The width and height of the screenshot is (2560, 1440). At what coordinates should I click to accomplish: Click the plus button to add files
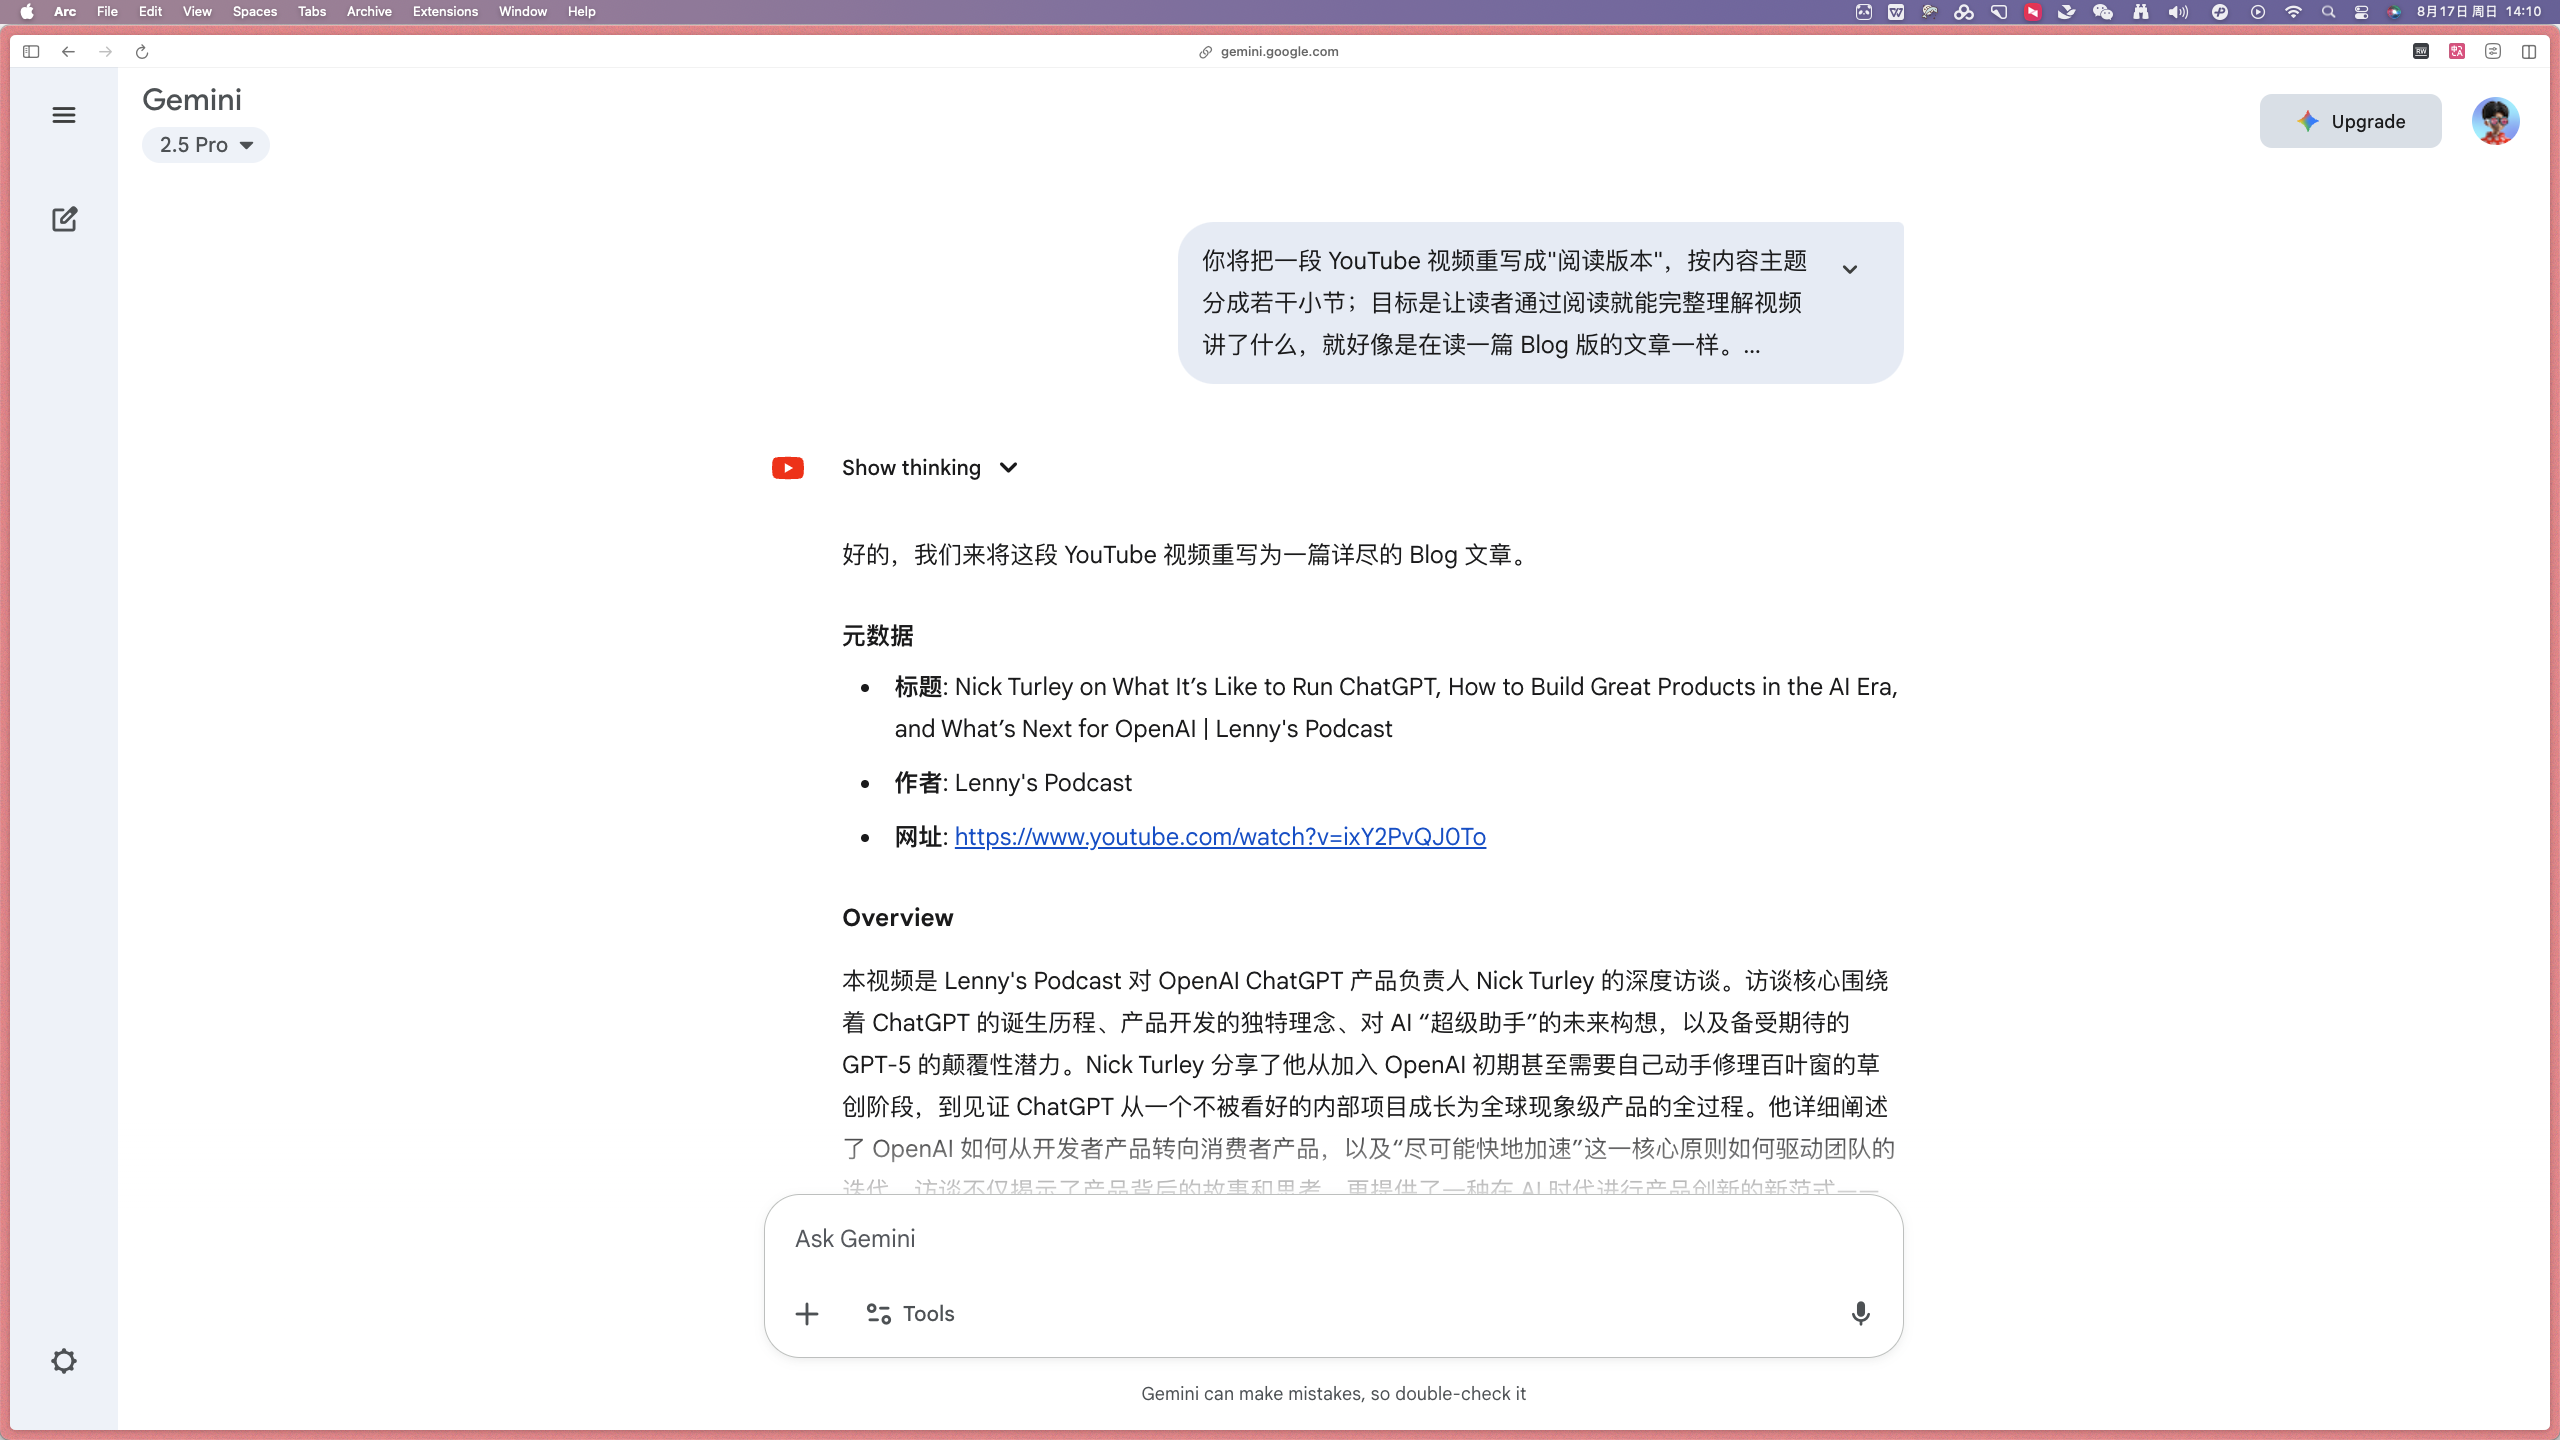(807, 1314)
